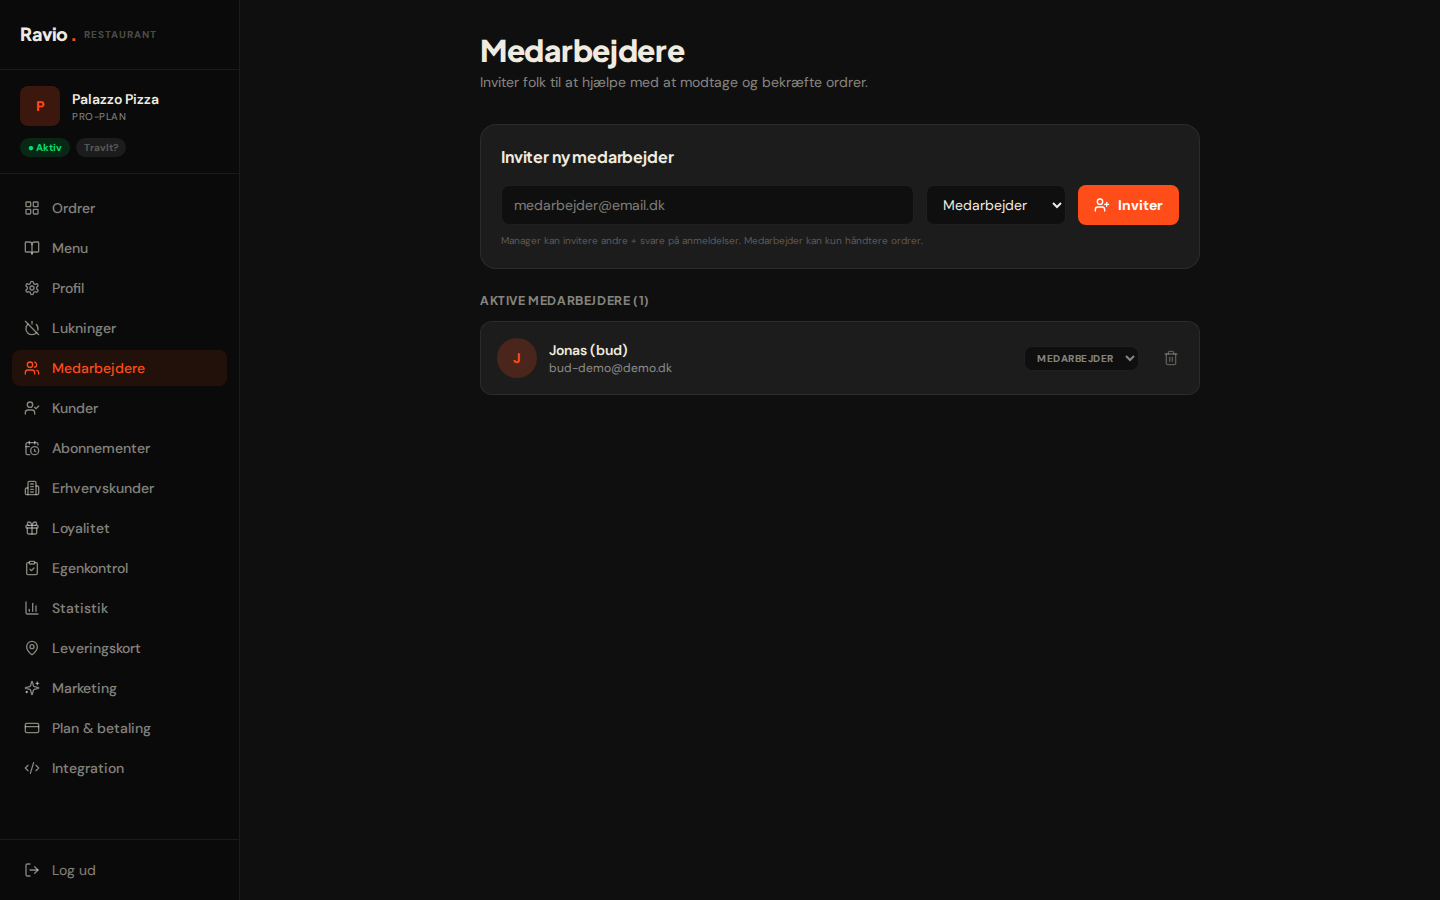
Task: Click the name Jonas (bud)
Action: tap(588, 350)
